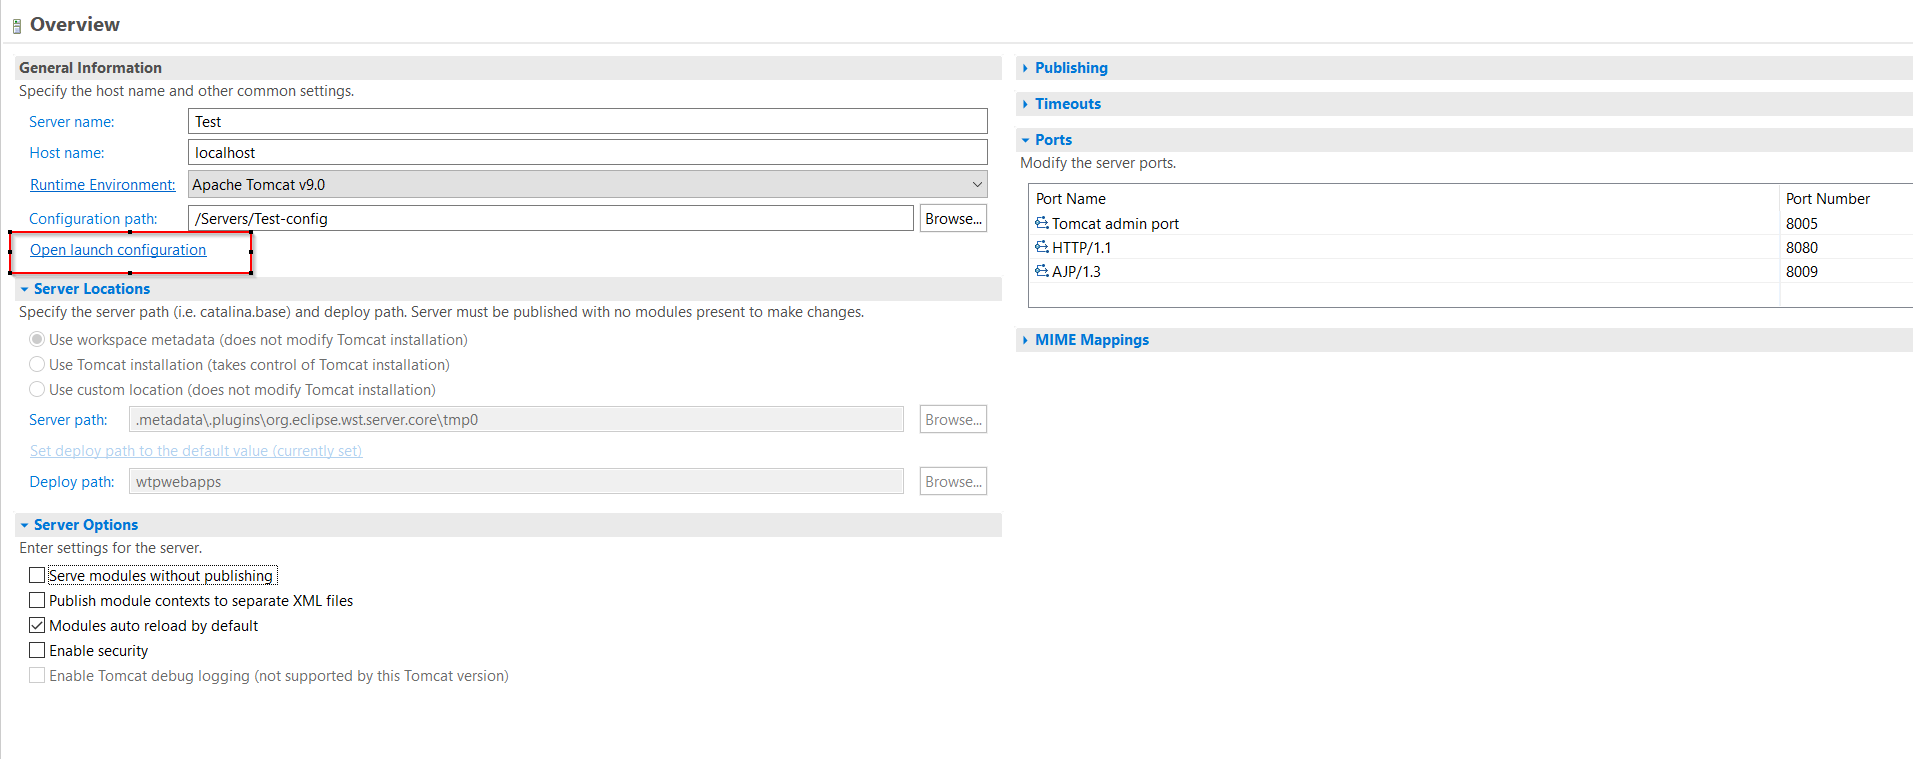
Task: Click the HTTP/1.1 port row icon
Action: pyautogui.click(x=1042, y=247)
